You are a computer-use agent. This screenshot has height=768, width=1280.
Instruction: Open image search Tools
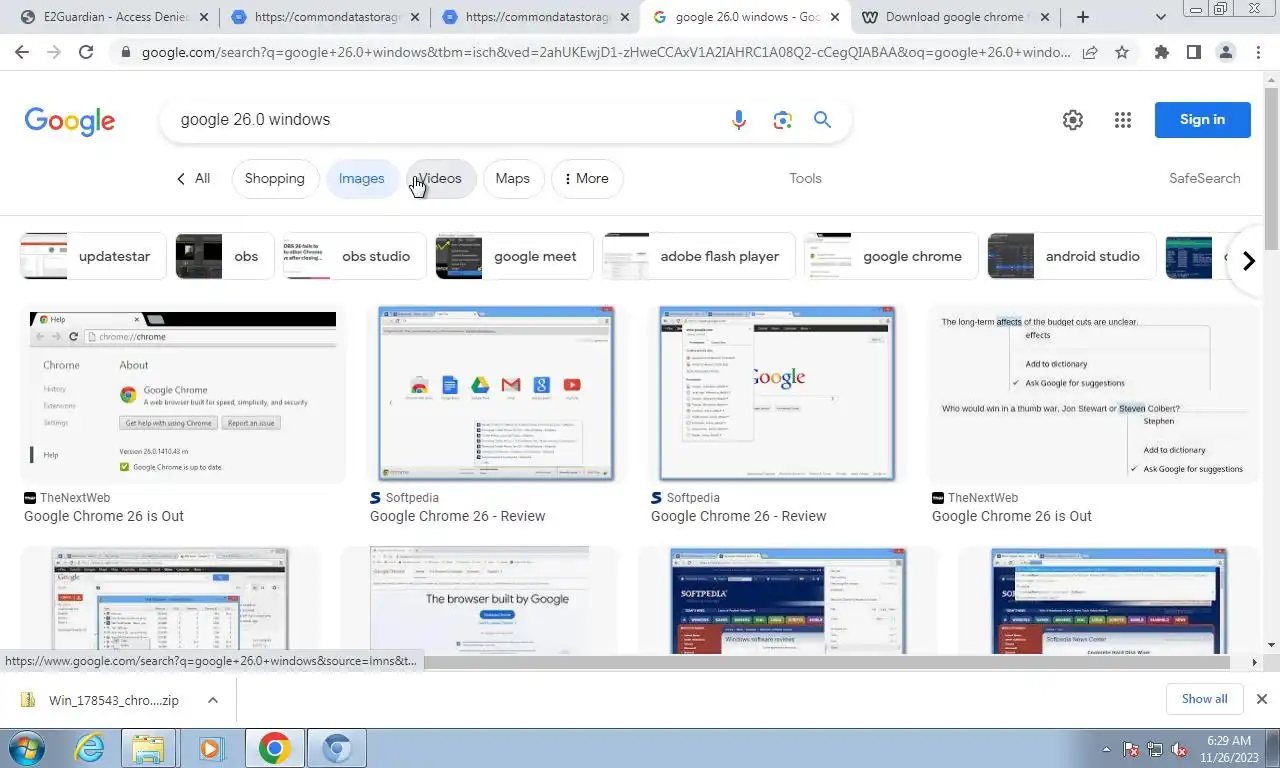[x=805, y=179]
